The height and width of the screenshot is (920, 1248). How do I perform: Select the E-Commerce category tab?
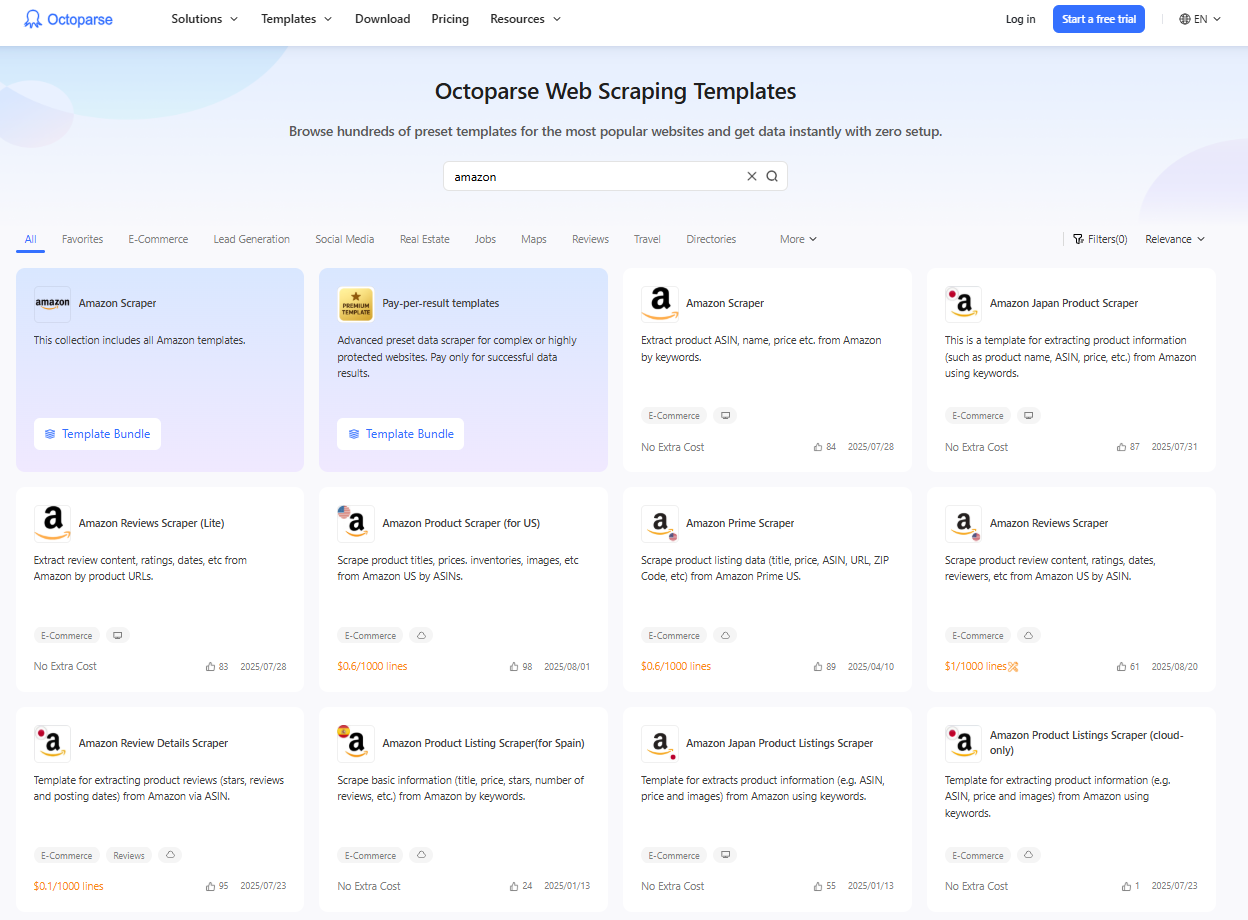158,239
